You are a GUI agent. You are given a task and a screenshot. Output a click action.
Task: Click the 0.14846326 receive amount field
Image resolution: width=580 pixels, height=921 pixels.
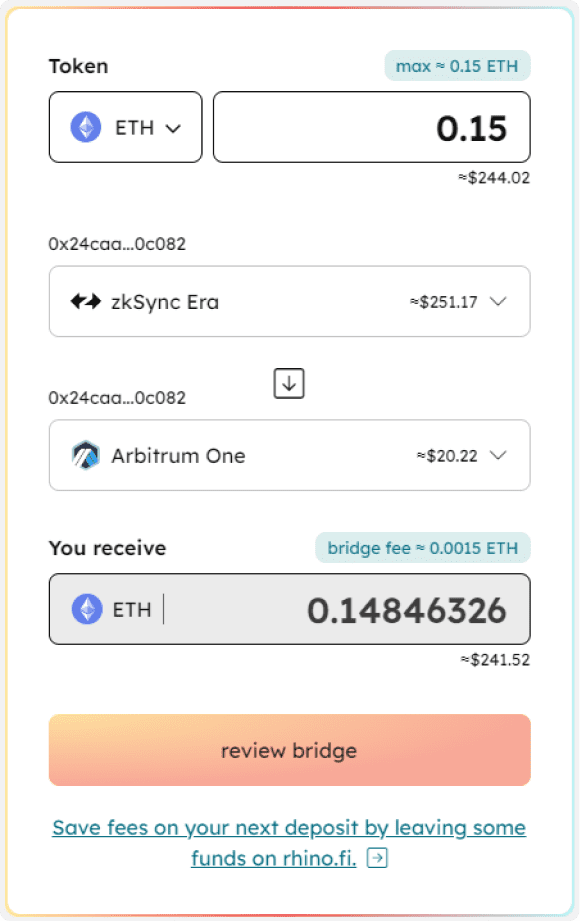tap(290, 609)
